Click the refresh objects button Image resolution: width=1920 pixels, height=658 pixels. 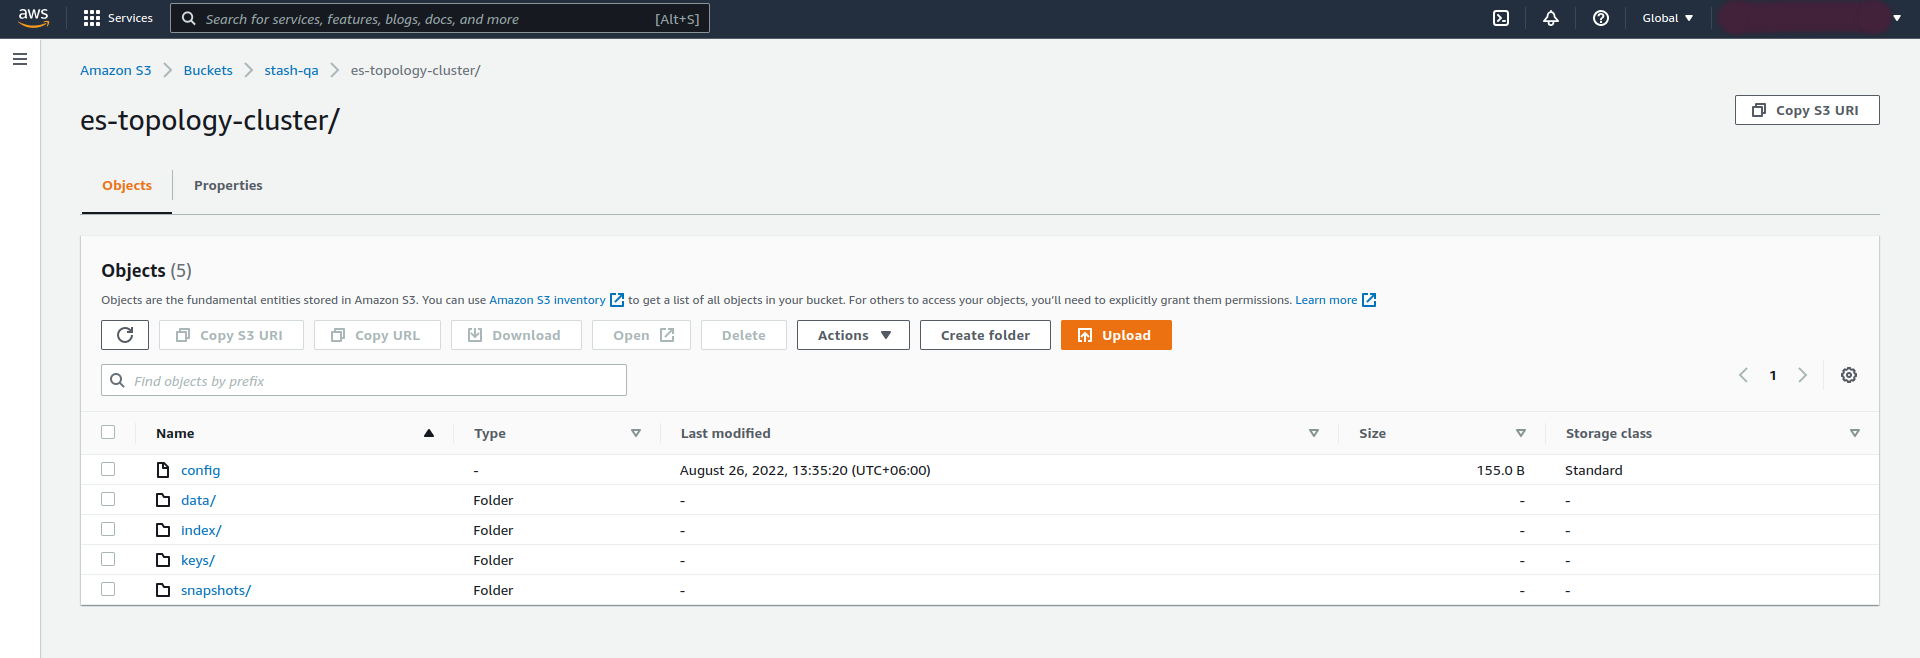click(125, 335)
